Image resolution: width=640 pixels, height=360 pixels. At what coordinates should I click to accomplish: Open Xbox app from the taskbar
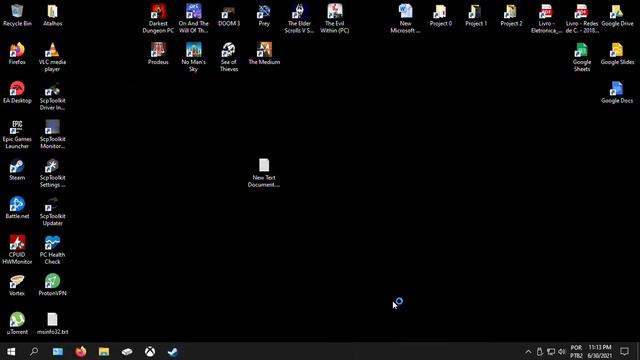[150, 351]
